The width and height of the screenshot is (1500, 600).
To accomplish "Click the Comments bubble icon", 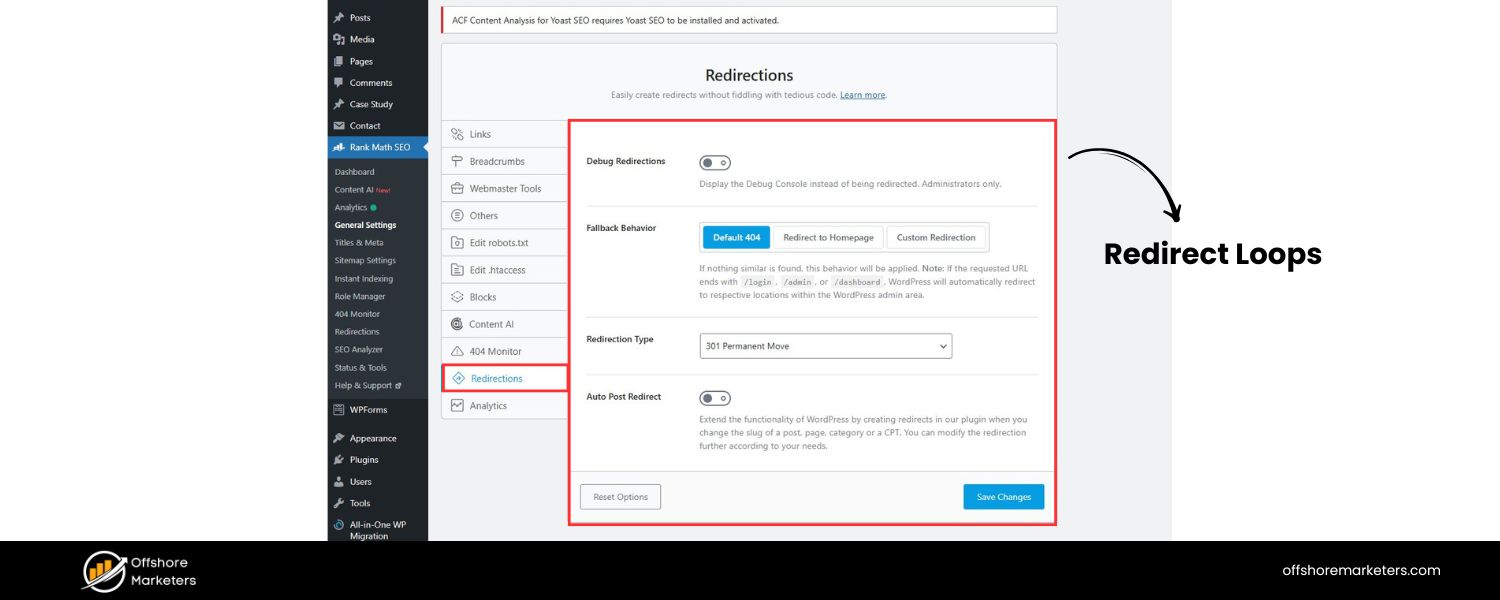I will (339, 83).
